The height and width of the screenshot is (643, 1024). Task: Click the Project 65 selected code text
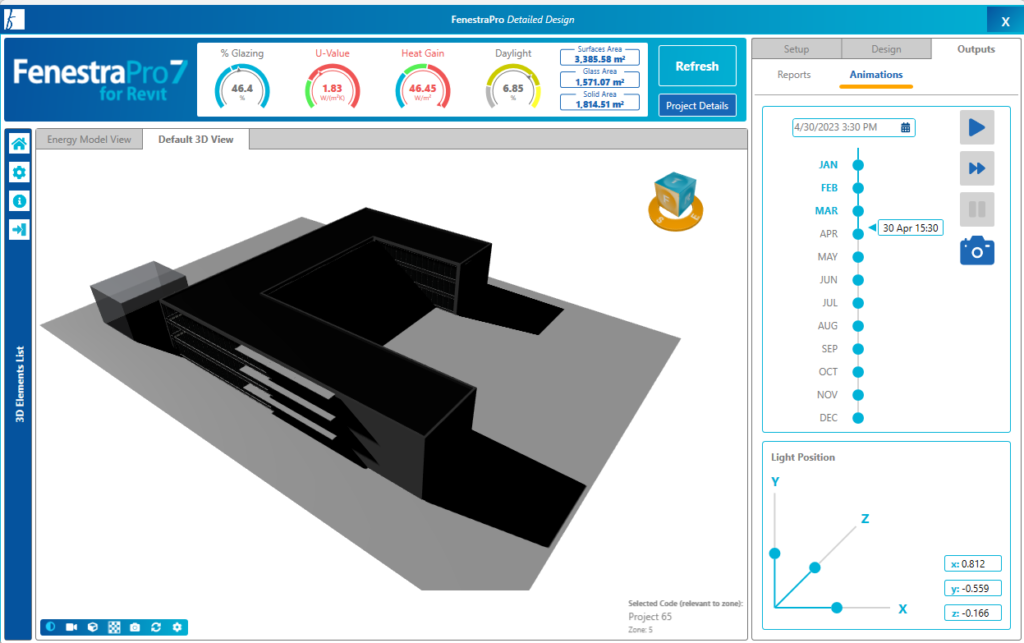tap(650, 616)
